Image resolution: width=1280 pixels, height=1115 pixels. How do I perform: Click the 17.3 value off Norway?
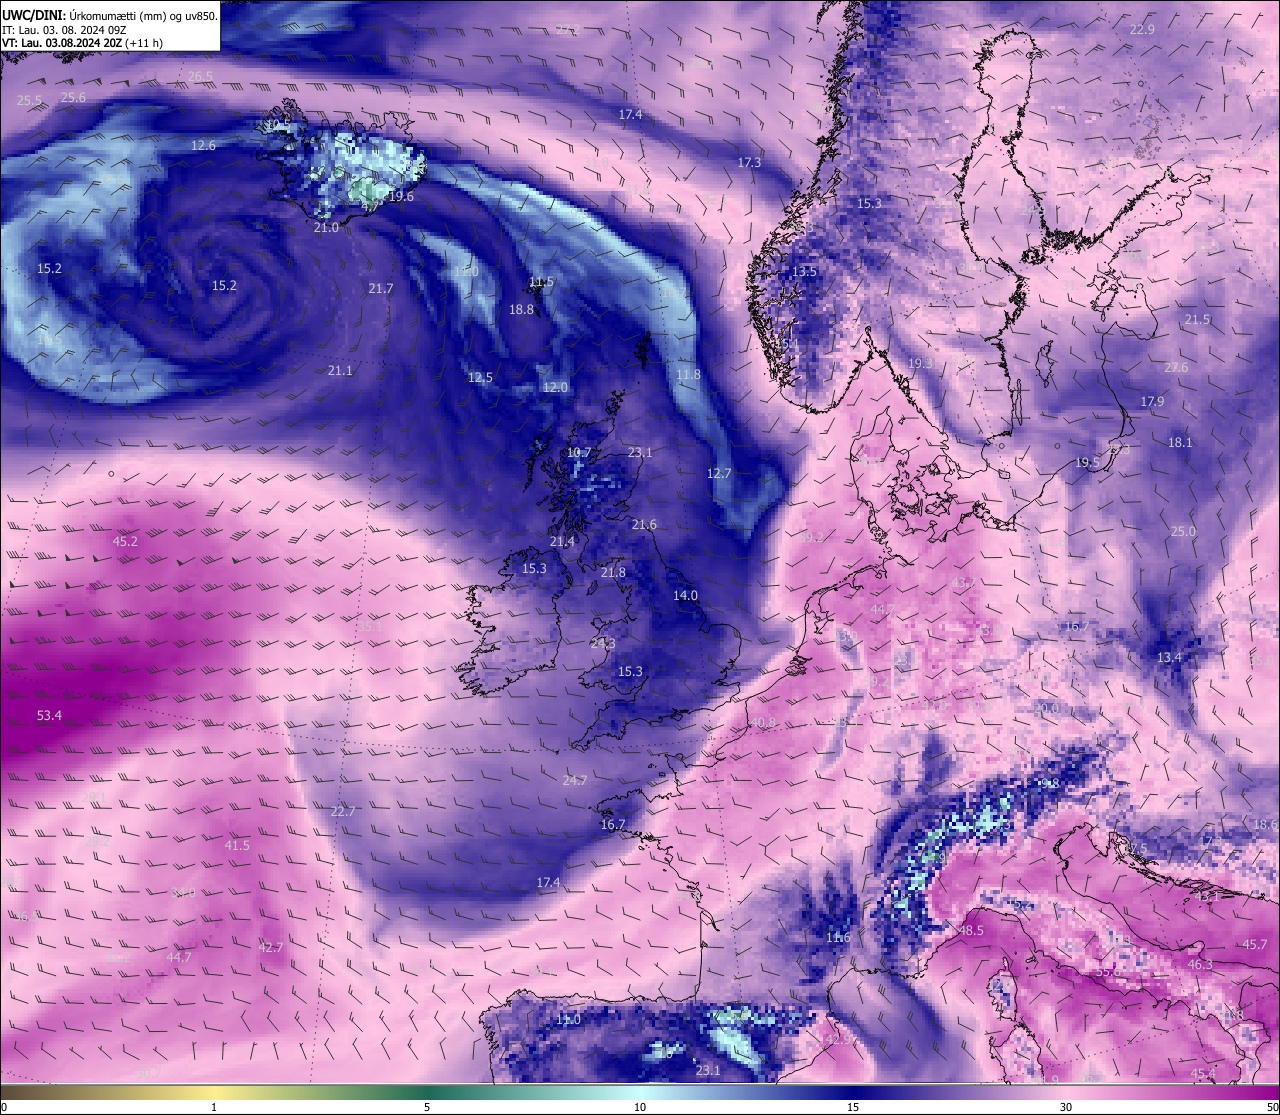(x=749, y=162)
